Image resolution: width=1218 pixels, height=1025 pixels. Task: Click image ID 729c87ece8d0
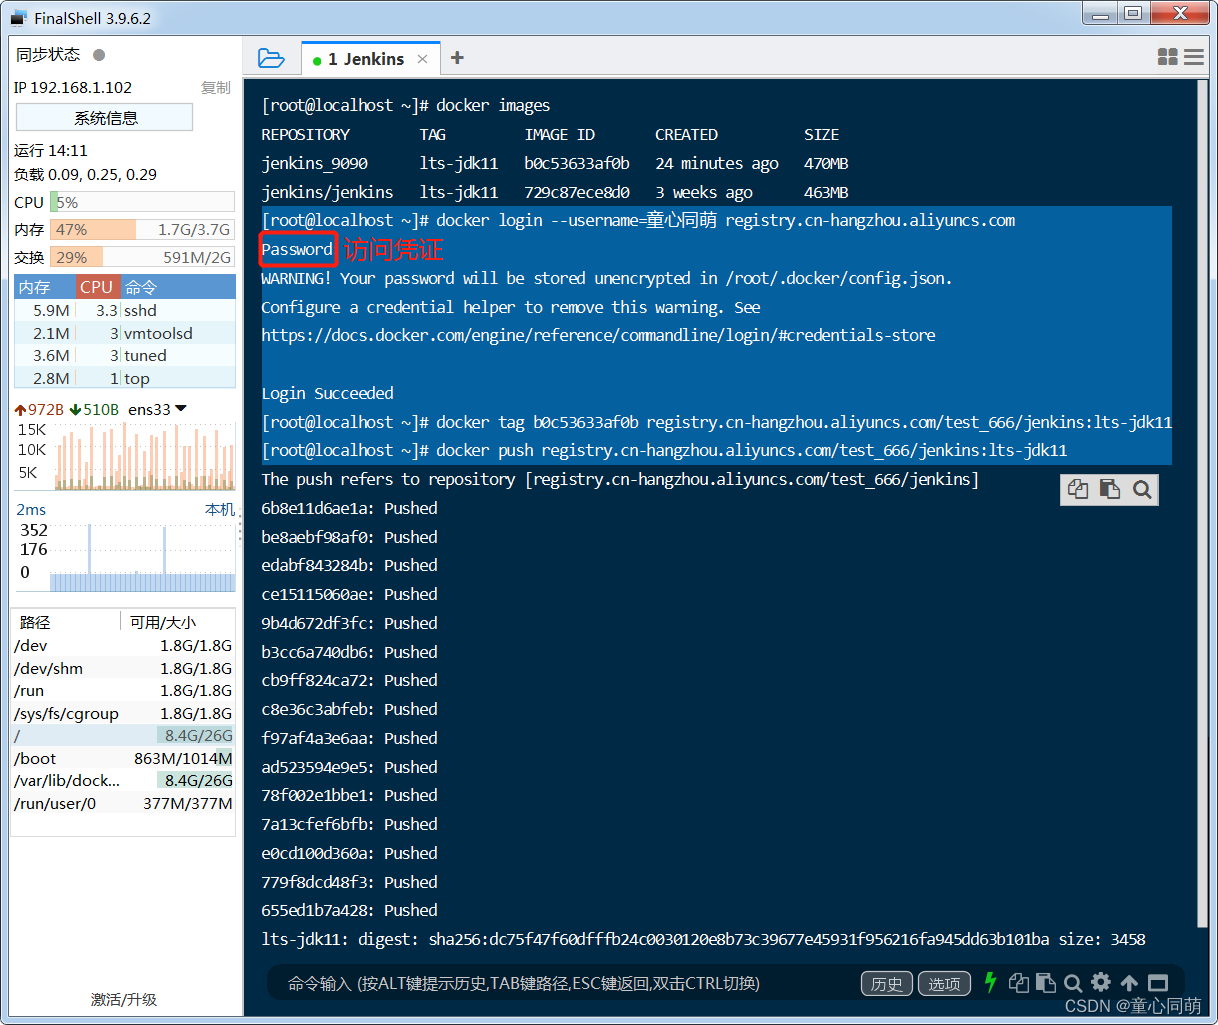point(577,192)
